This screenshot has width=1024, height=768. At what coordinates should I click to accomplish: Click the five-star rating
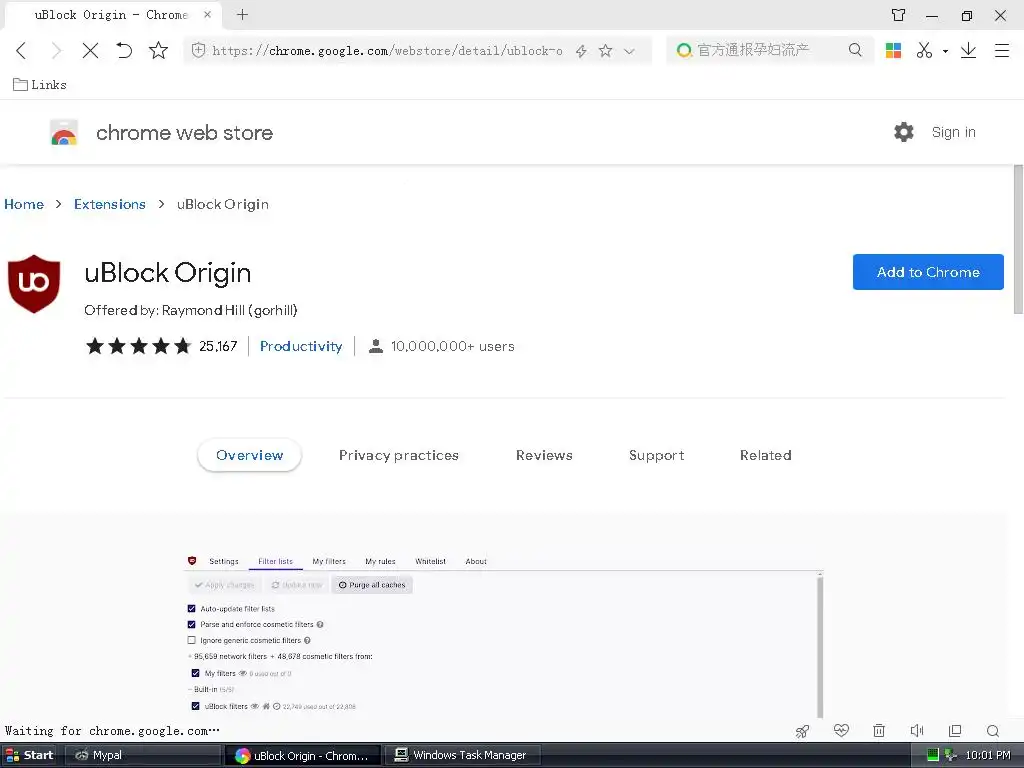click(138, 346)
